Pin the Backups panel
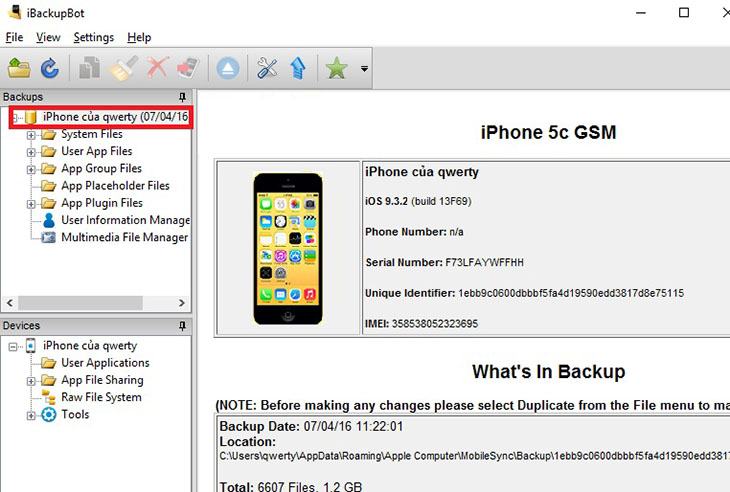Viewport: 730px width, 492px height. point(182,97)
